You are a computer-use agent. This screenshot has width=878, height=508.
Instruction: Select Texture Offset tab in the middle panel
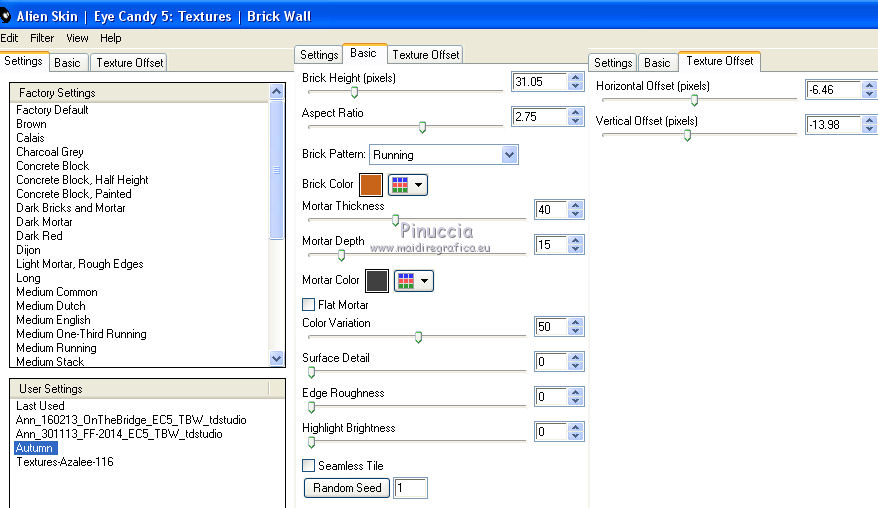click(x=426, y=55)
